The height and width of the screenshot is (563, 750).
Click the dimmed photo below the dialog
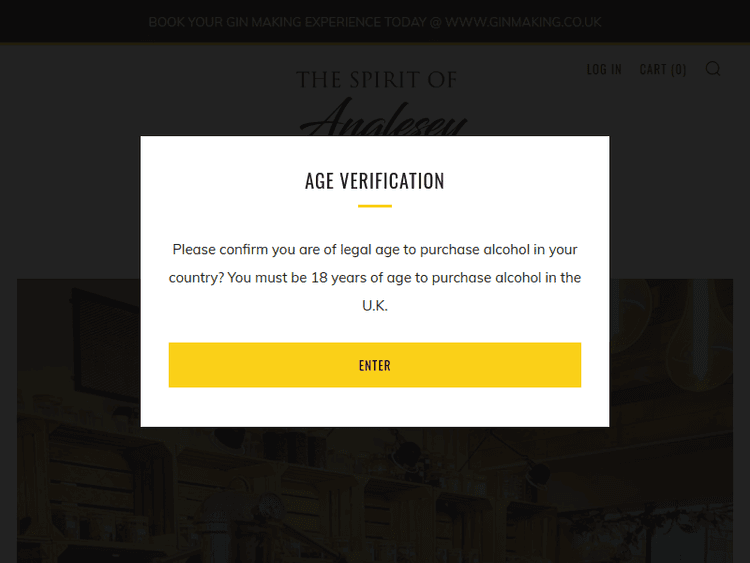[375, 495]
